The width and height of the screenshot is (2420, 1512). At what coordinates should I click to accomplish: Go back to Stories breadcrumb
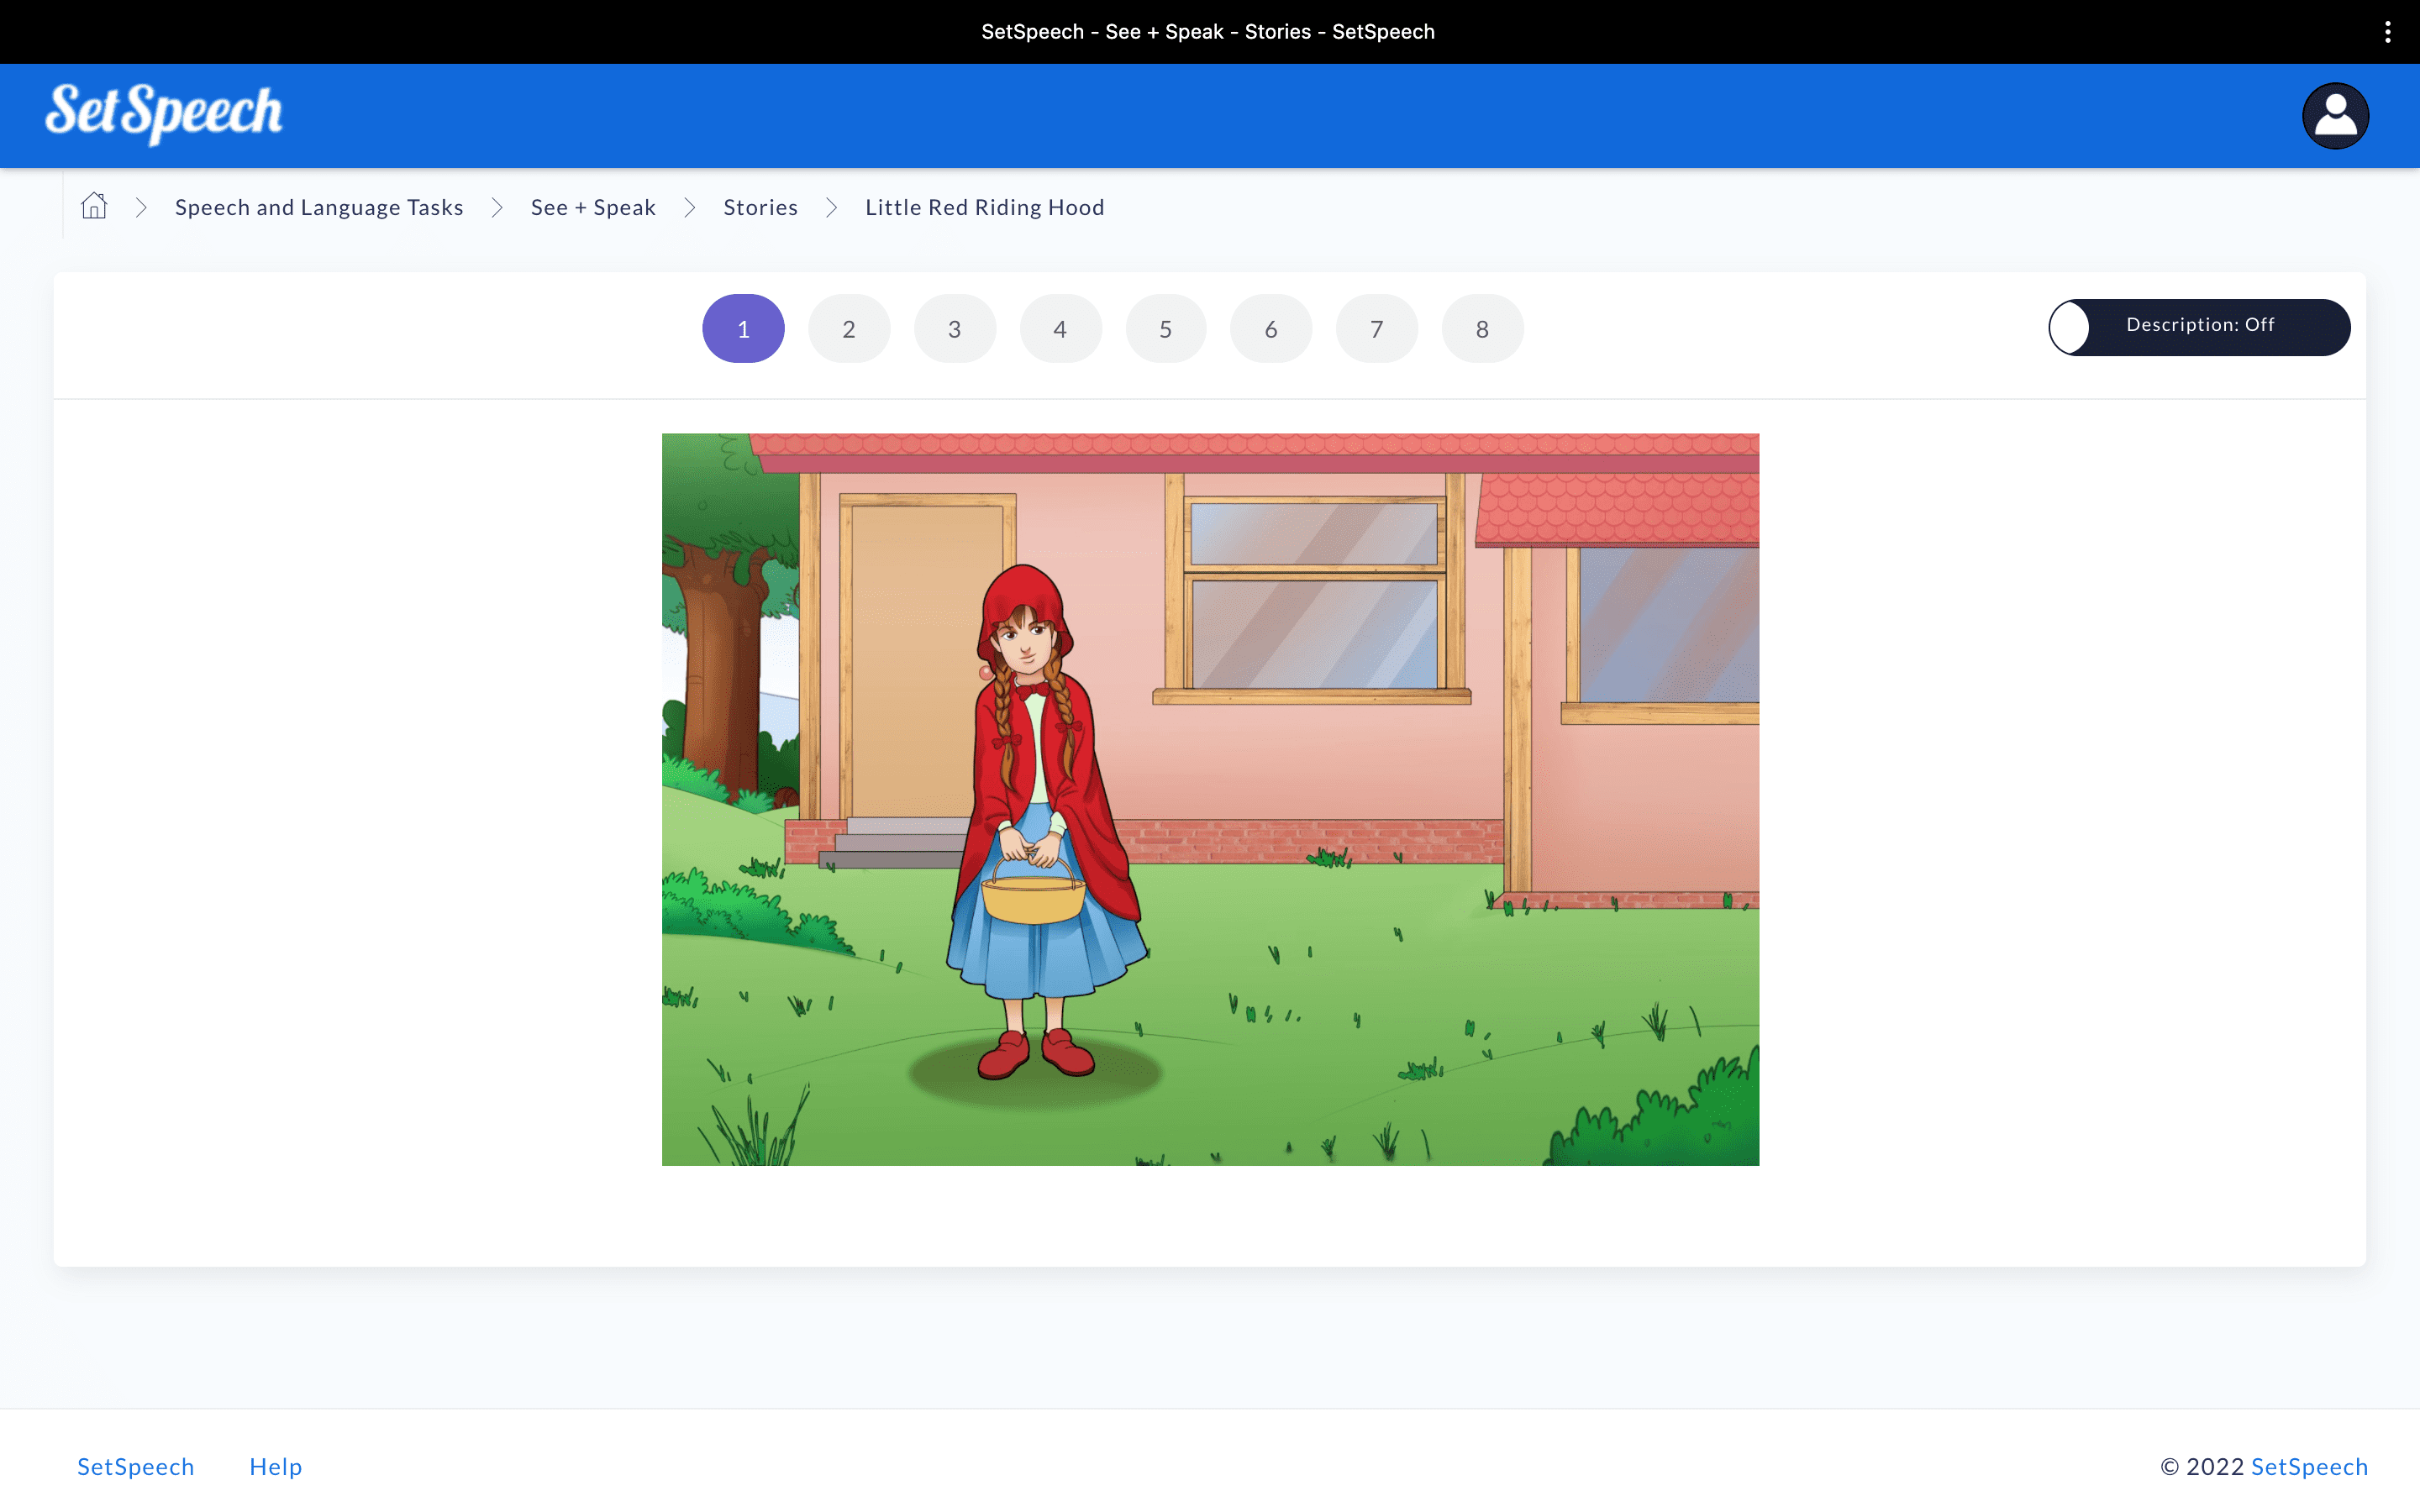(760, 207)
